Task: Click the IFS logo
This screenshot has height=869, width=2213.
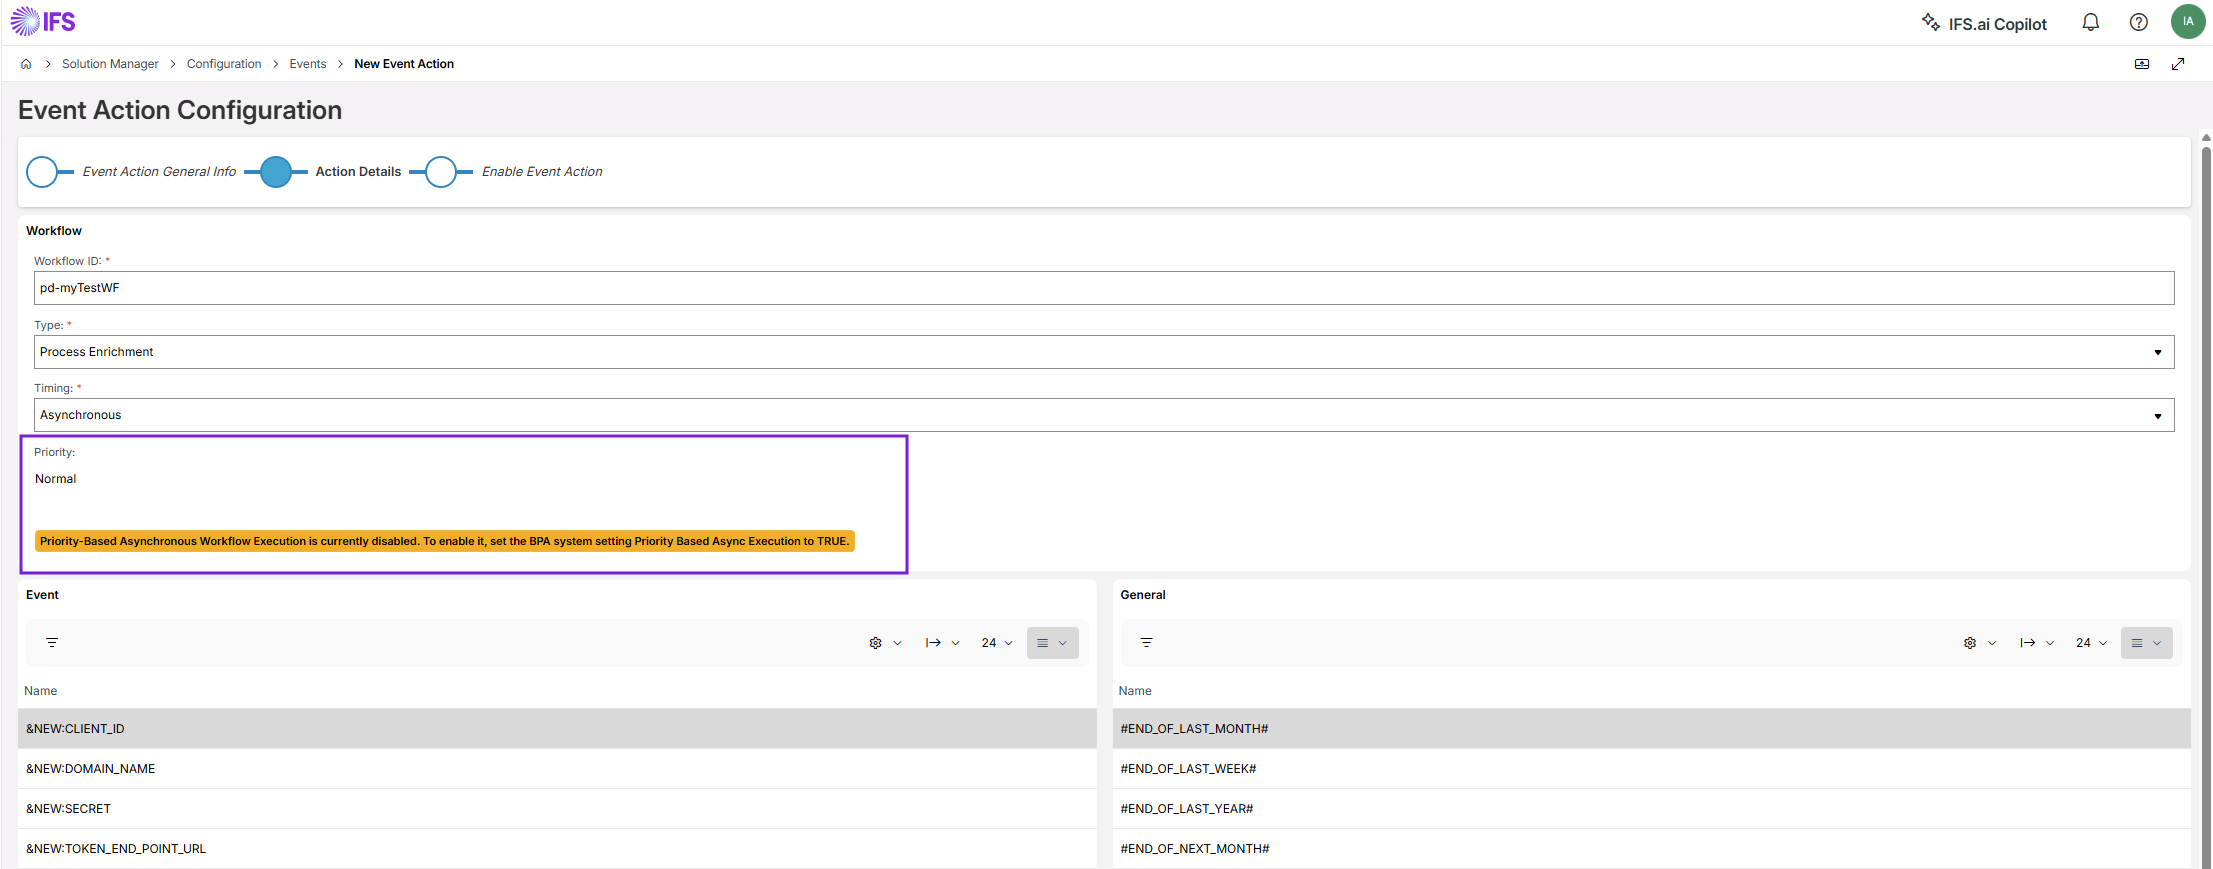Action: 43,21
